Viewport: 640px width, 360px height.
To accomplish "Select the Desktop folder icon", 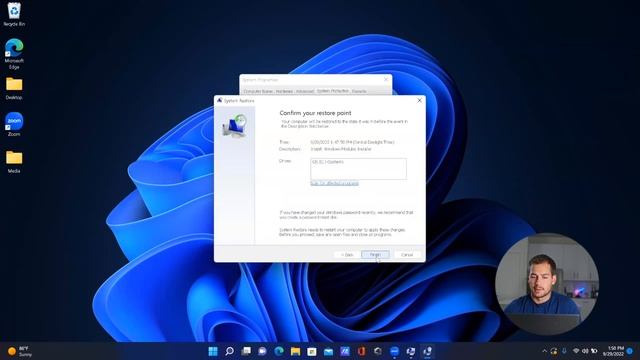I will tap(14, 89).
